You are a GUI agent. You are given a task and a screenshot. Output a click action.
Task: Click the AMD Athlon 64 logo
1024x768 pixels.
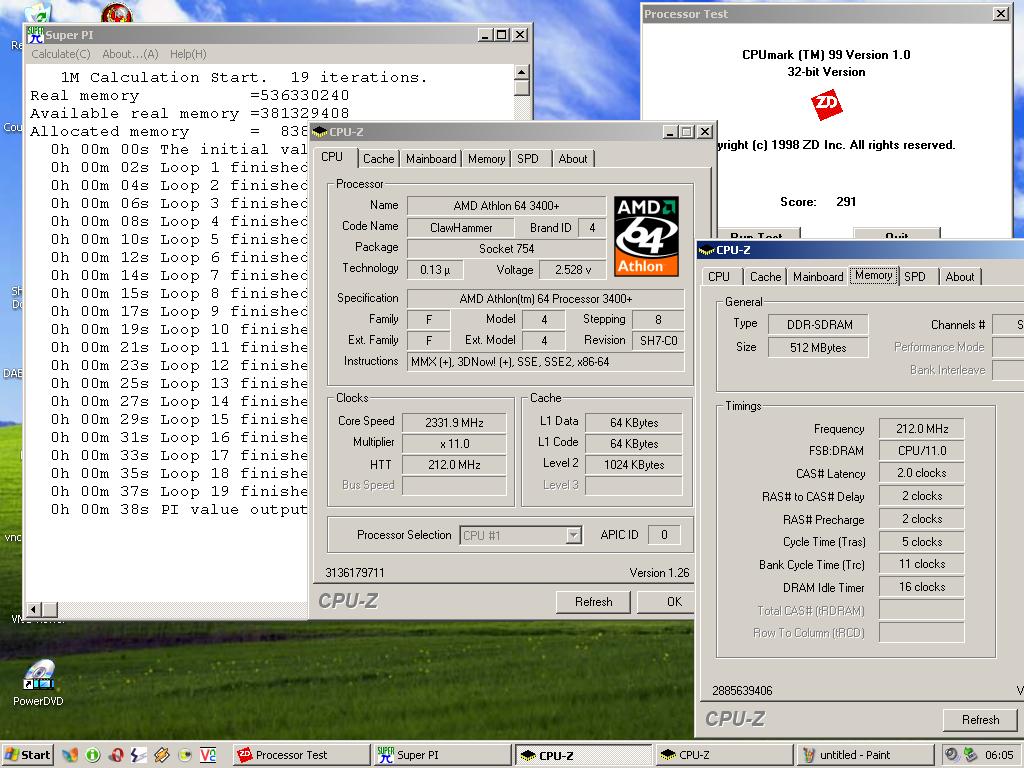coord(647,236)
